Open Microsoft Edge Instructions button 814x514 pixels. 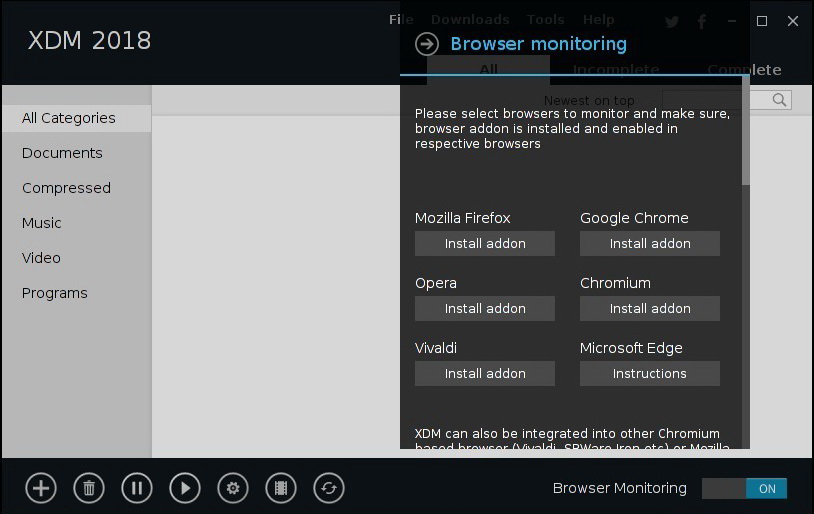pyautogui.click(x=650, y=373)
